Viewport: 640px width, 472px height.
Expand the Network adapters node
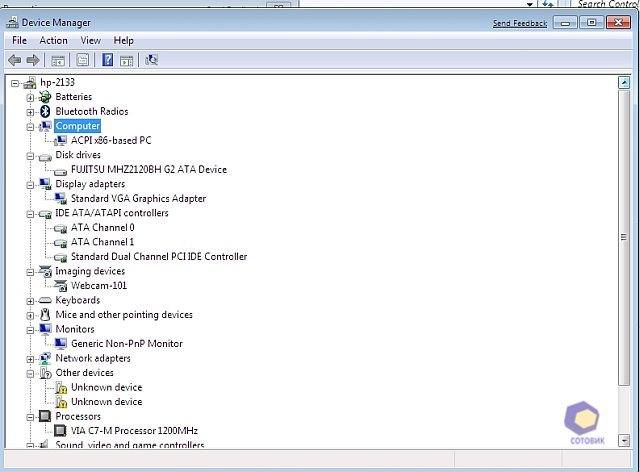click(31, 358)
